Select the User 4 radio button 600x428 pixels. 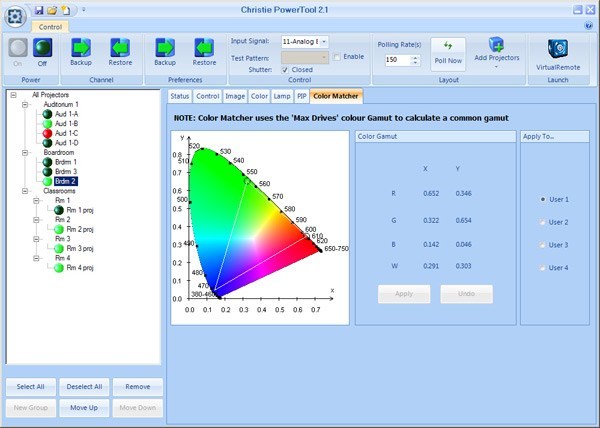point(543,268)
